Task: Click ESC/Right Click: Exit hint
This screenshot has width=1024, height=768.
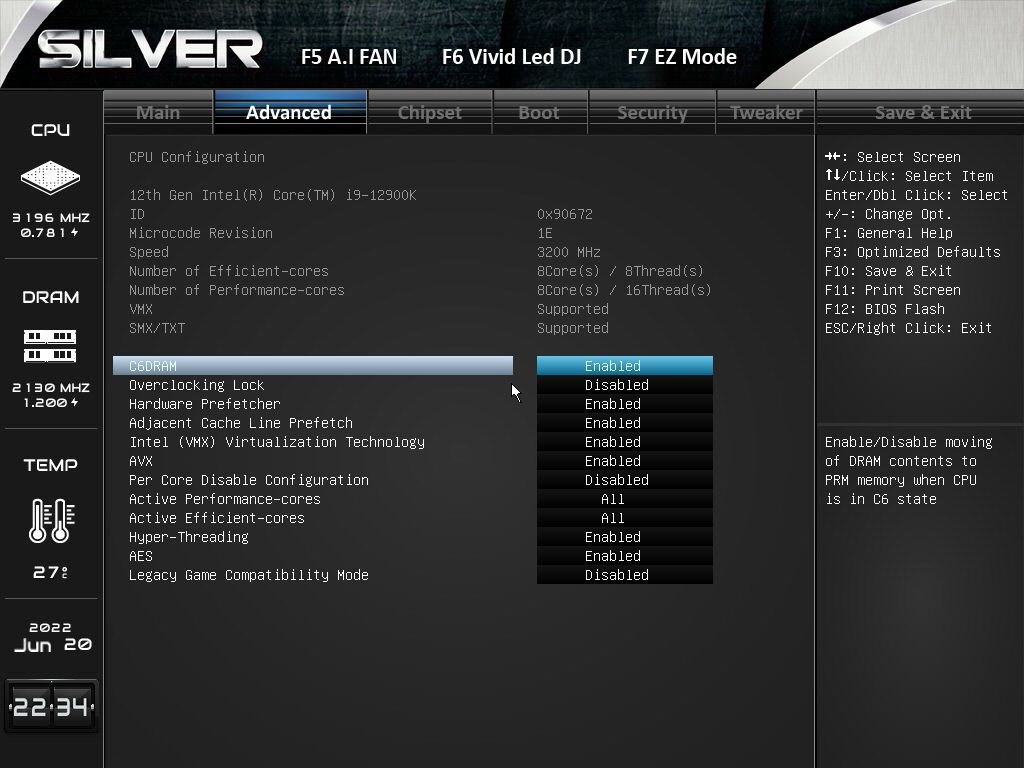Action: (908, 327)
